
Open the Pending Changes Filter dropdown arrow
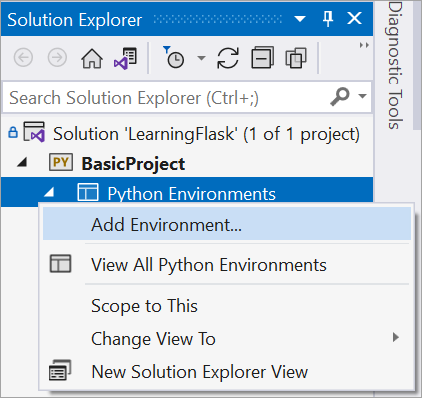[201, 58]
